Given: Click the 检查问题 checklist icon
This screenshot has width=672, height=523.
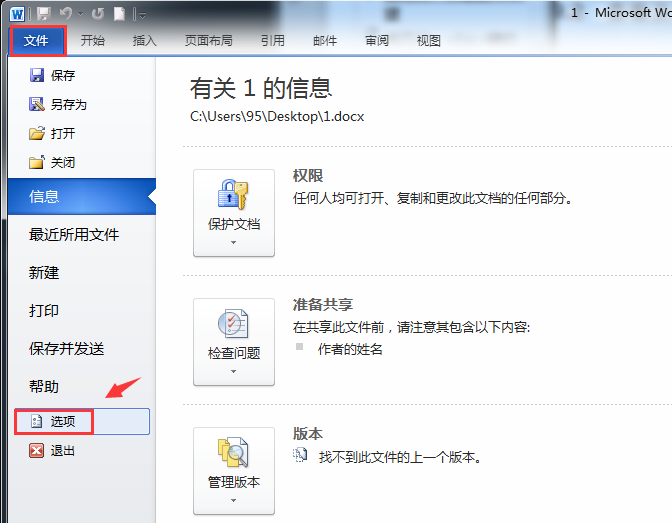Looking at the screenshot, I should [x=233, y=324].
